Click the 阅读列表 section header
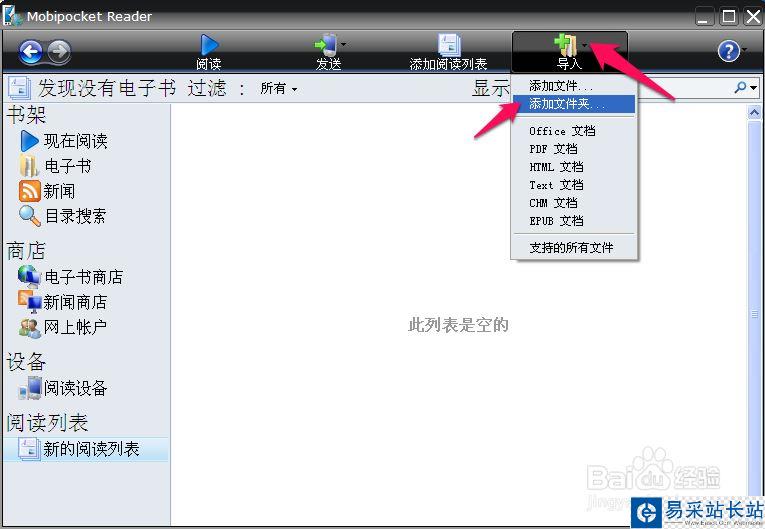765x529 pixels. click(x=47, y=423)
